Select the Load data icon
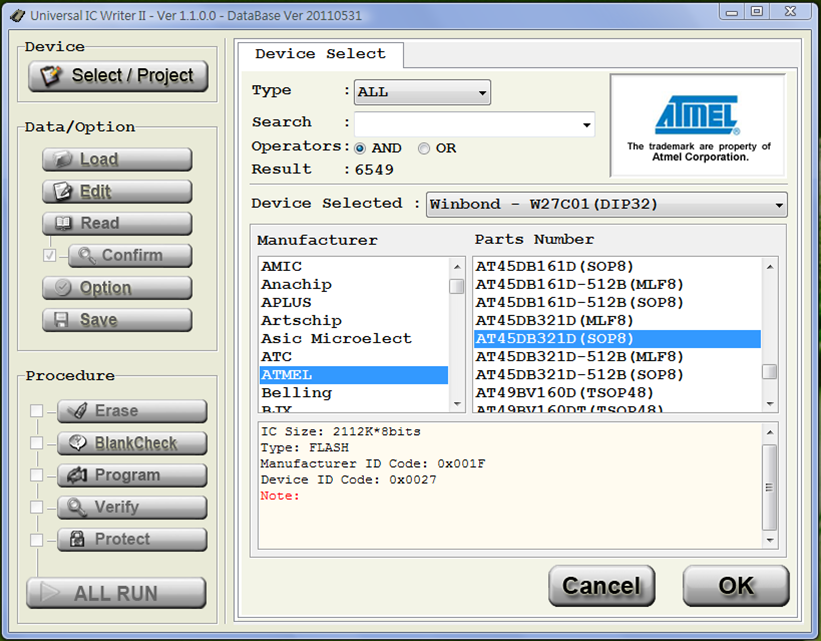The height and width of the screenshot is (641, 821). [x=64, y=159]
